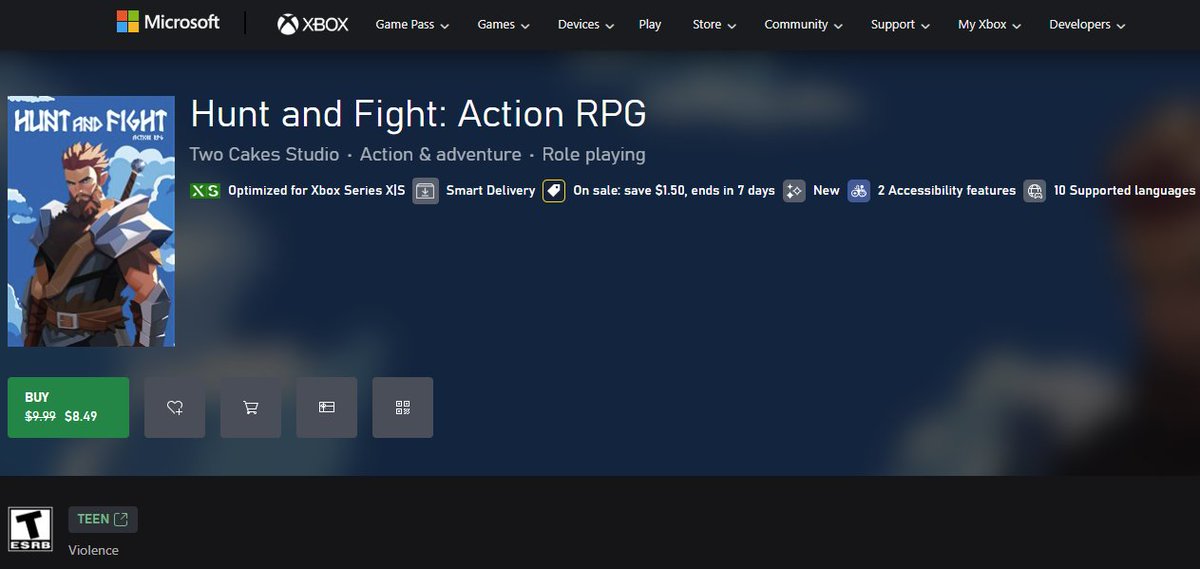Image resolution: width=1200 pixels, height=569 pixels.
Task: Click the On sale: save $1.50 text
Action: (674, 190)
